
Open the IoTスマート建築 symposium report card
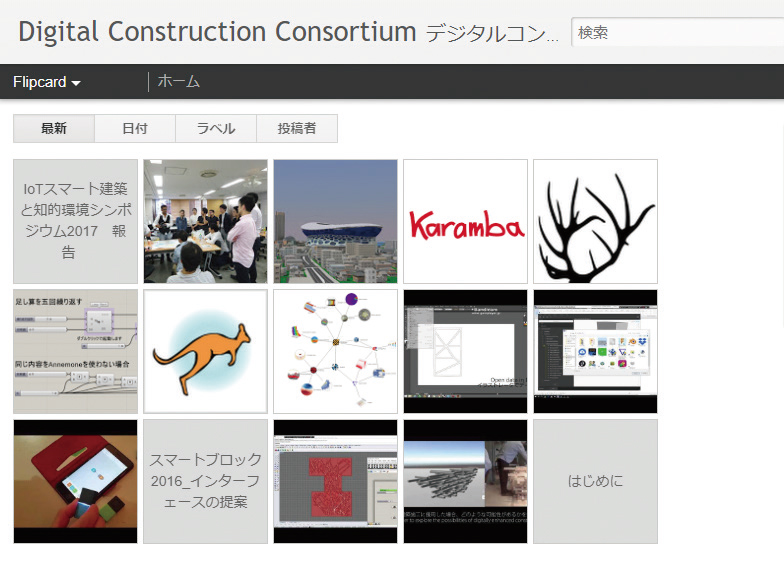tap(76, 222)
